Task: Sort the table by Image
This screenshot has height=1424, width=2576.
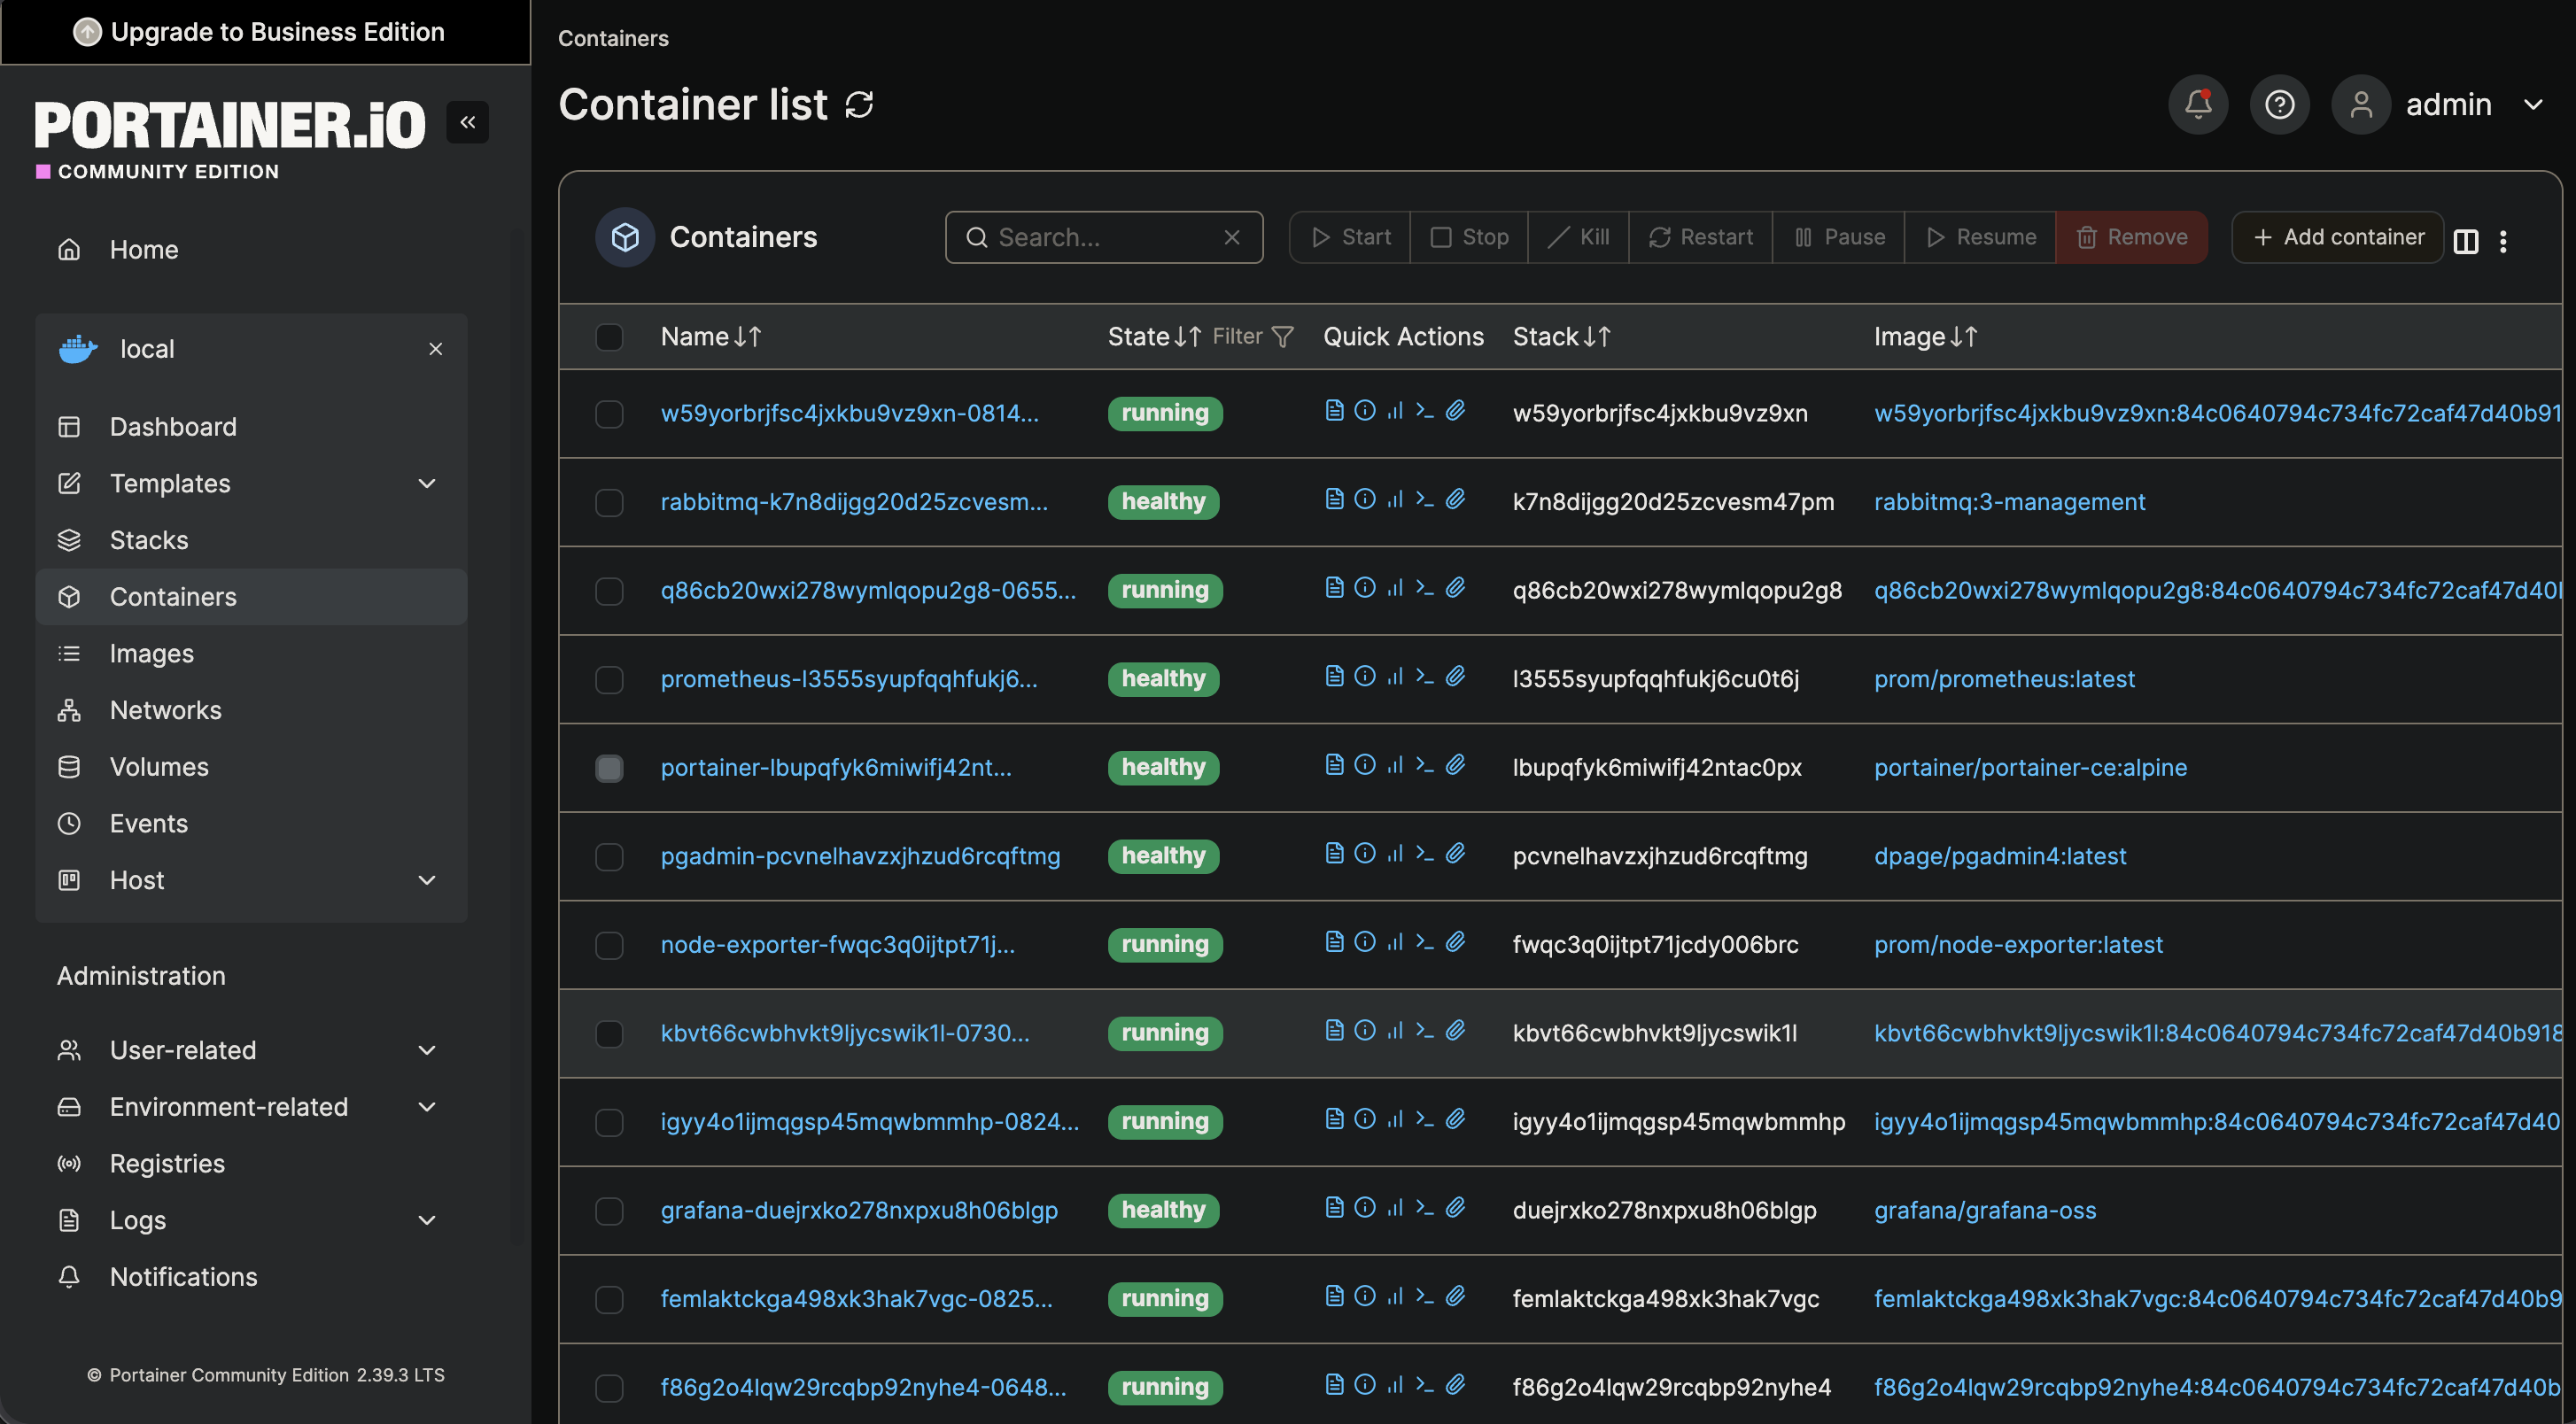Action: (1925, 337)
